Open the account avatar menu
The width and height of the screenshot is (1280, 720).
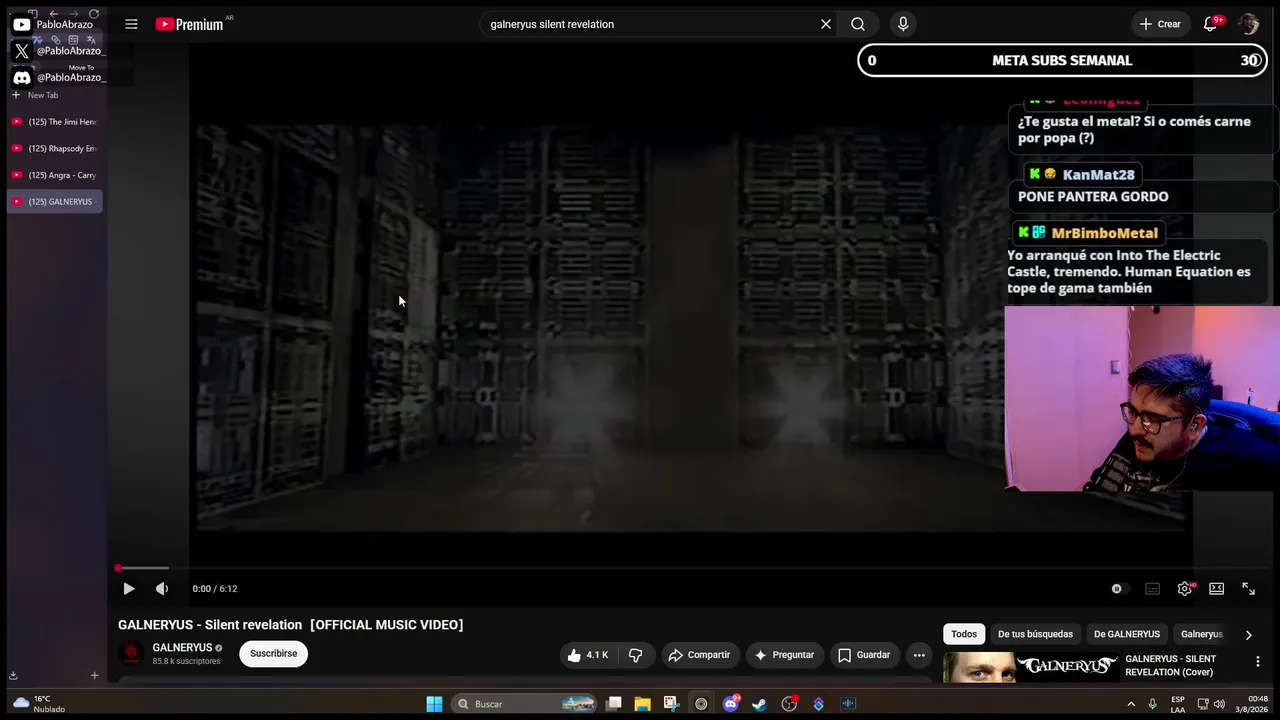coord(1248,24)
